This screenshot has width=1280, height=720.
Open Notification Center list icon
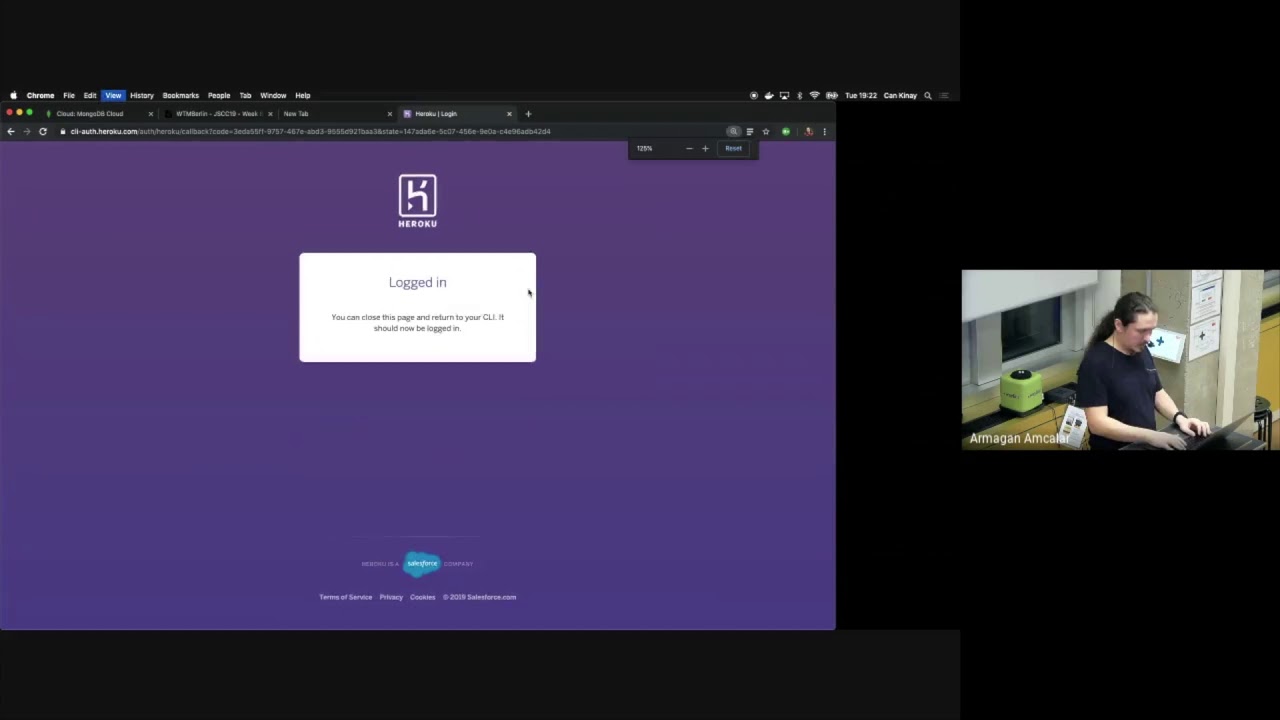tap(944, 96)
